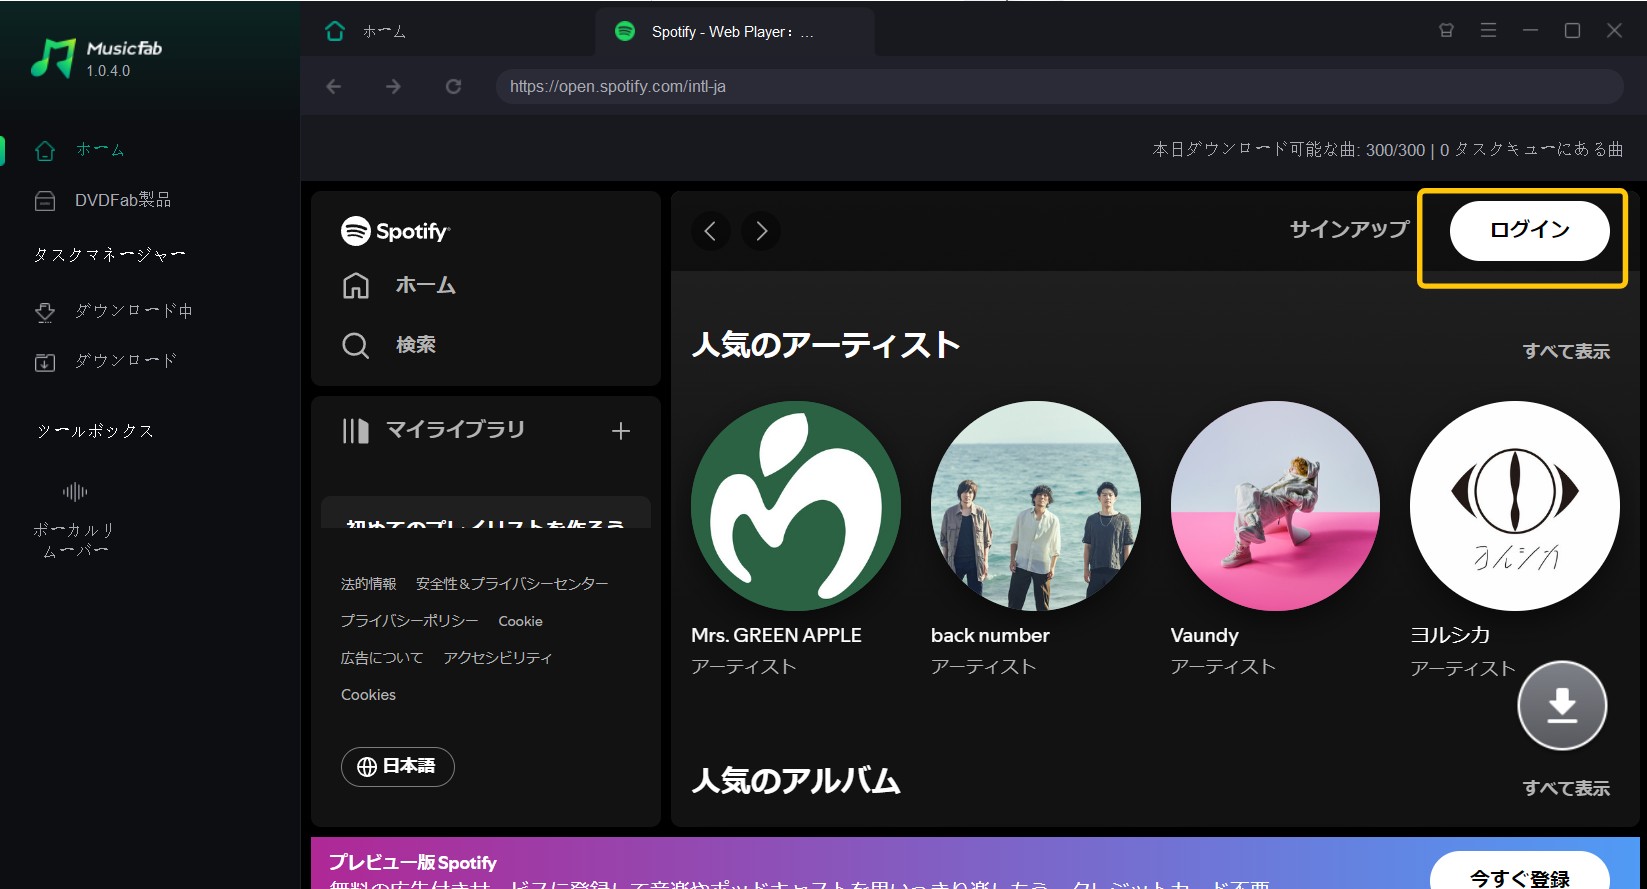Click サインアップ to sign up
The width and height of the screenshot is (1647, 889).
(1349, 230)
